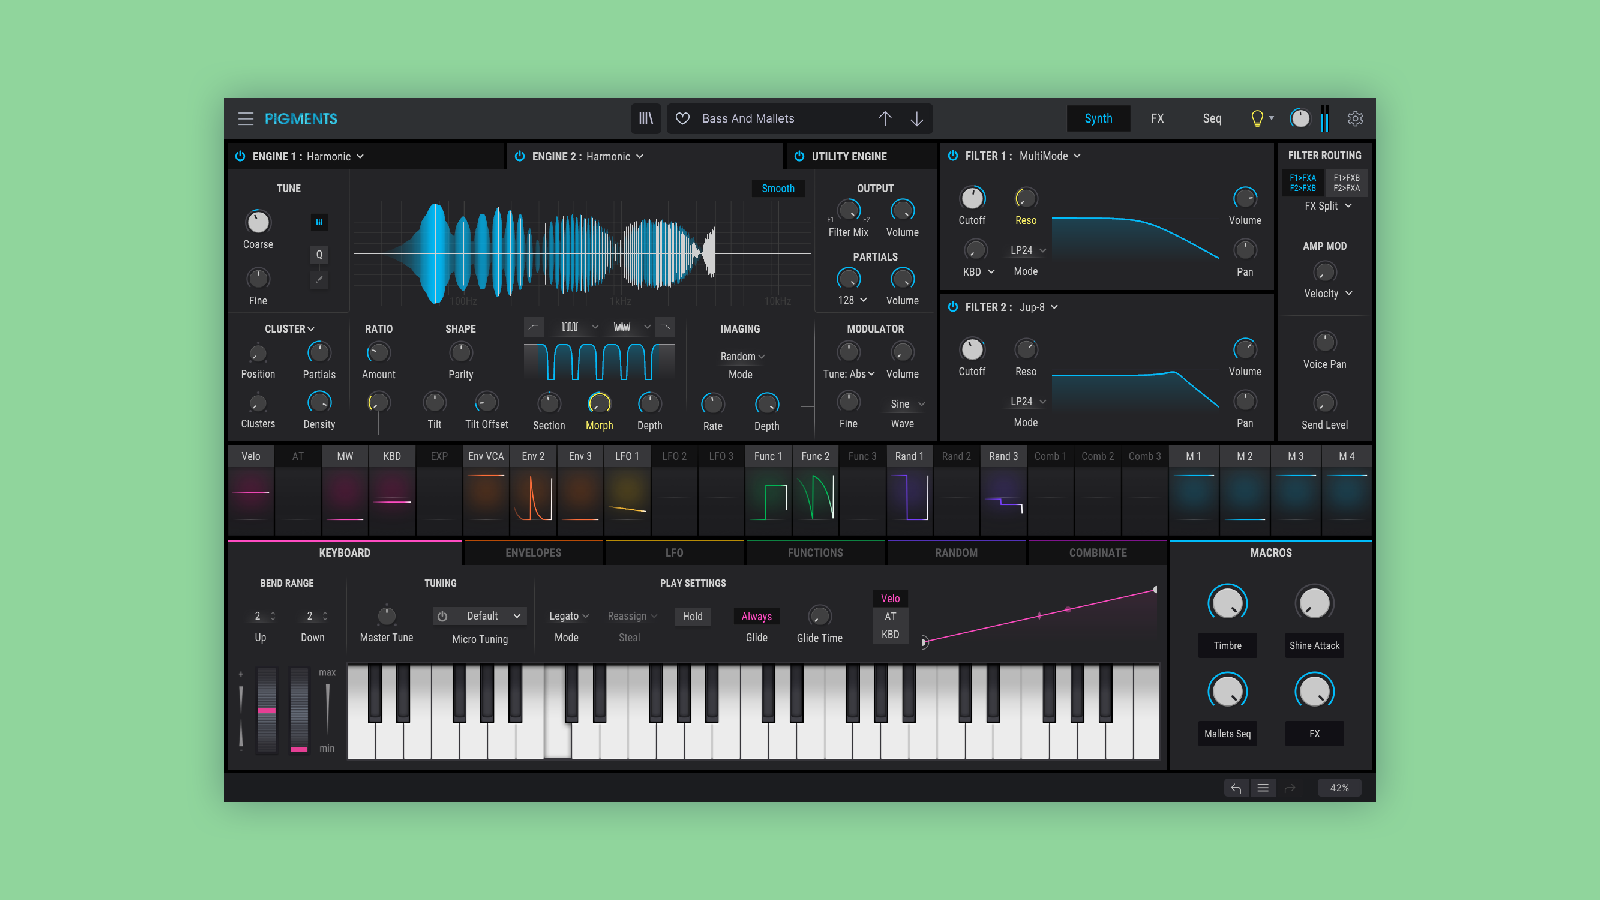Click the undo arrow in bottom bar
The height and width of the screenshot is (900, 1600).
click(1236, 788)
